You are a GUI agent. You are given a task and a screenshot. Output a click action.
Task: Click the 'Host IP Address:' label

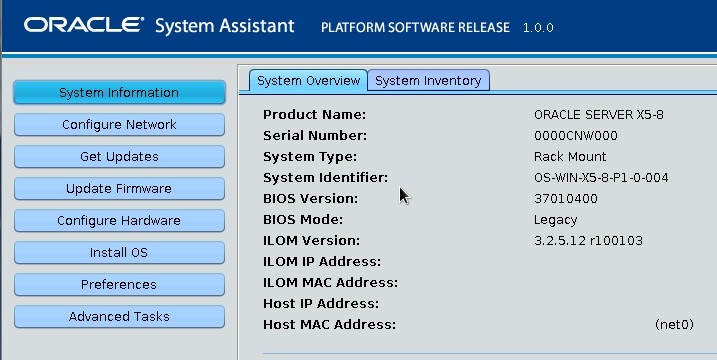(x=321, y=304)
